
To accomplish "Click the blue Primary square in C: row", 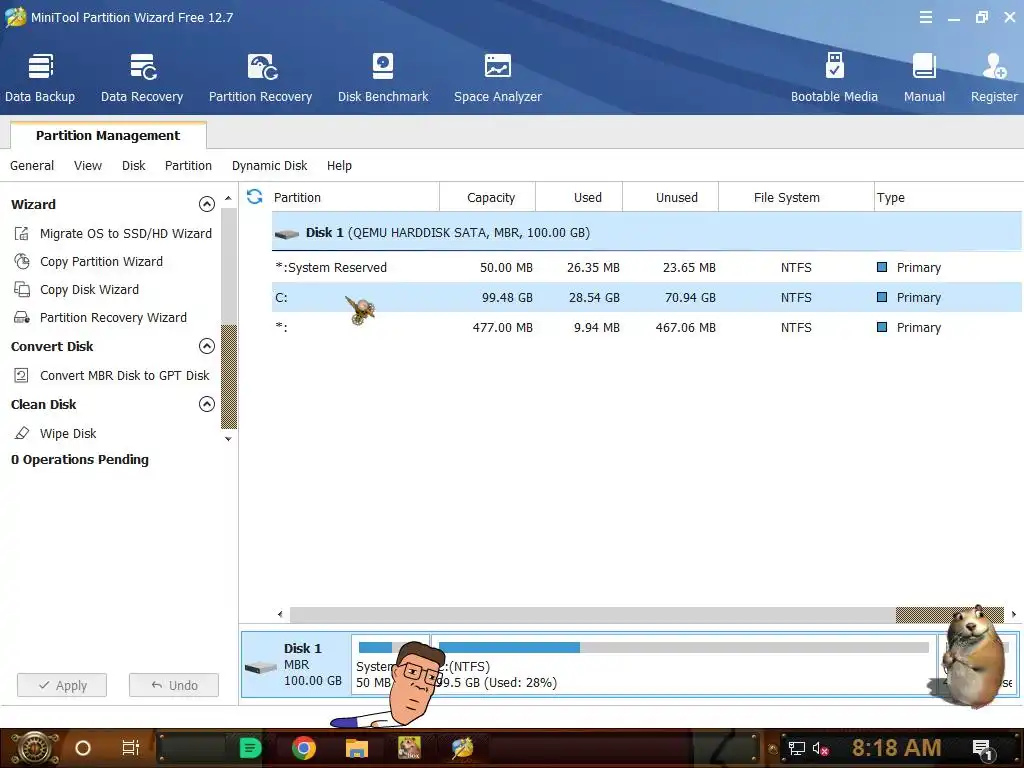I will pos(882,297).
